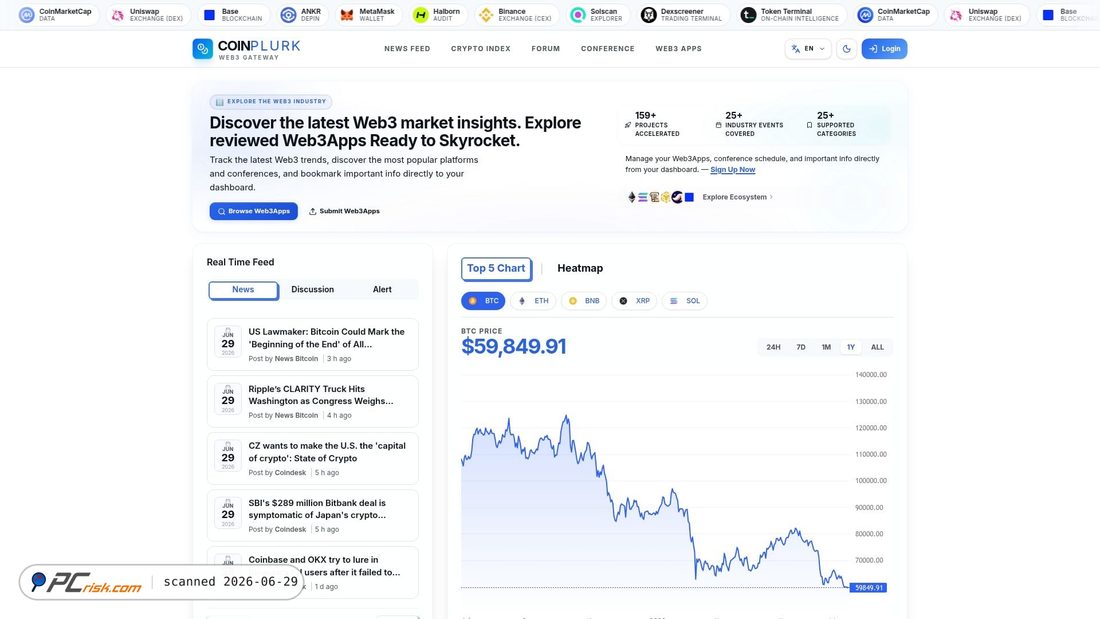Select the Solscan explorer icon
This screenshot has height=619, width=1100.
click(577, 15)
